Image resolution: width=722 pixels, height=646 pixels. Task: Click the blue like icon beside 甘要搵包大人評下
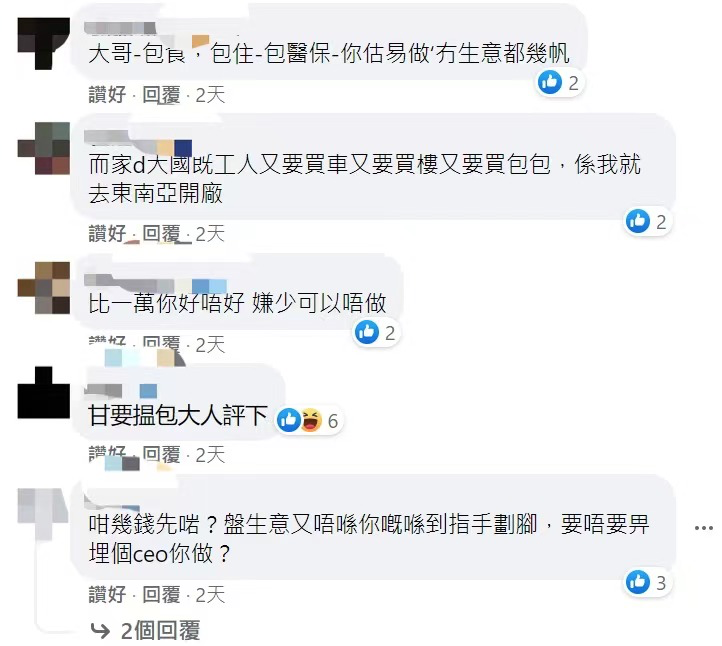coord(289,420)
